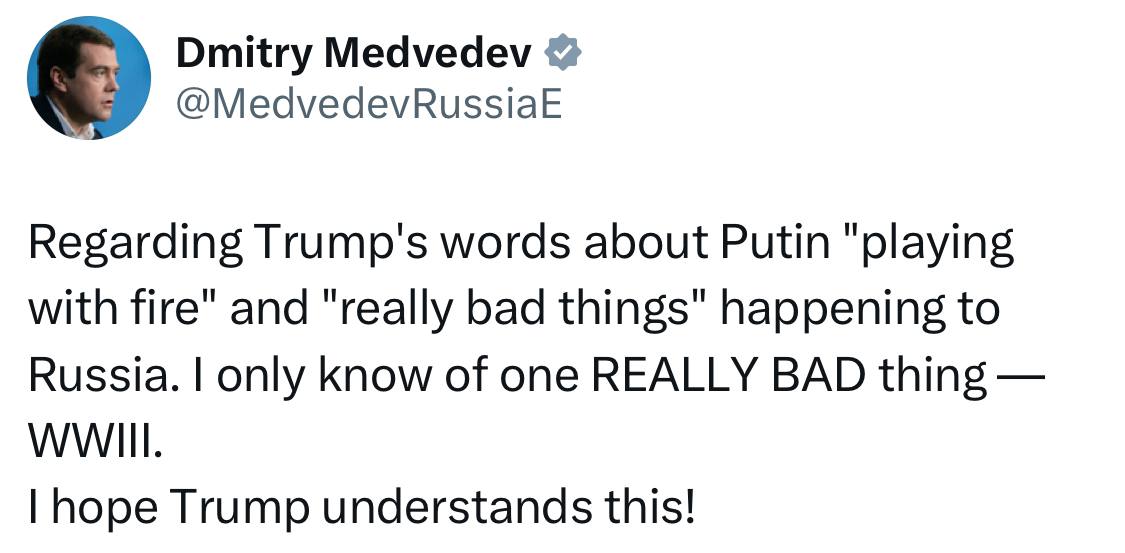Click the Dmitry Medvedev profile avatar
Viewport: 1125px width, 553px height.
90,78
